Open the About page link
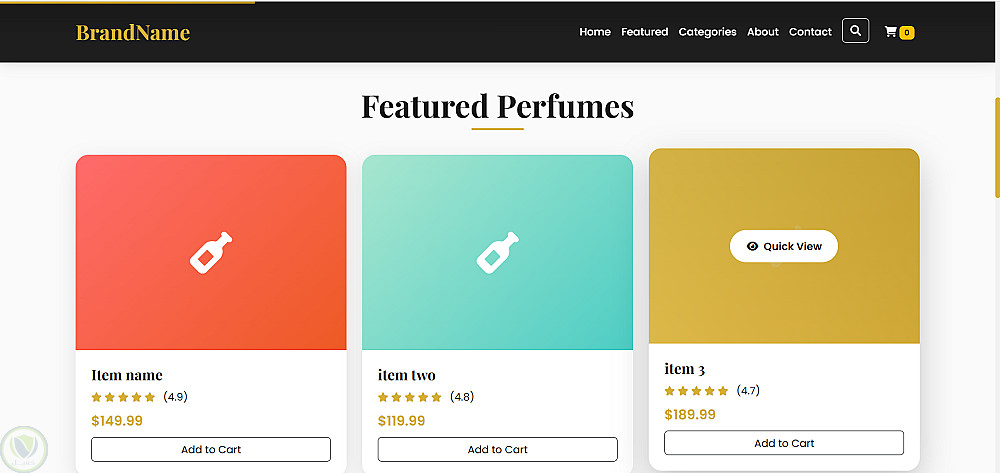 762,32
